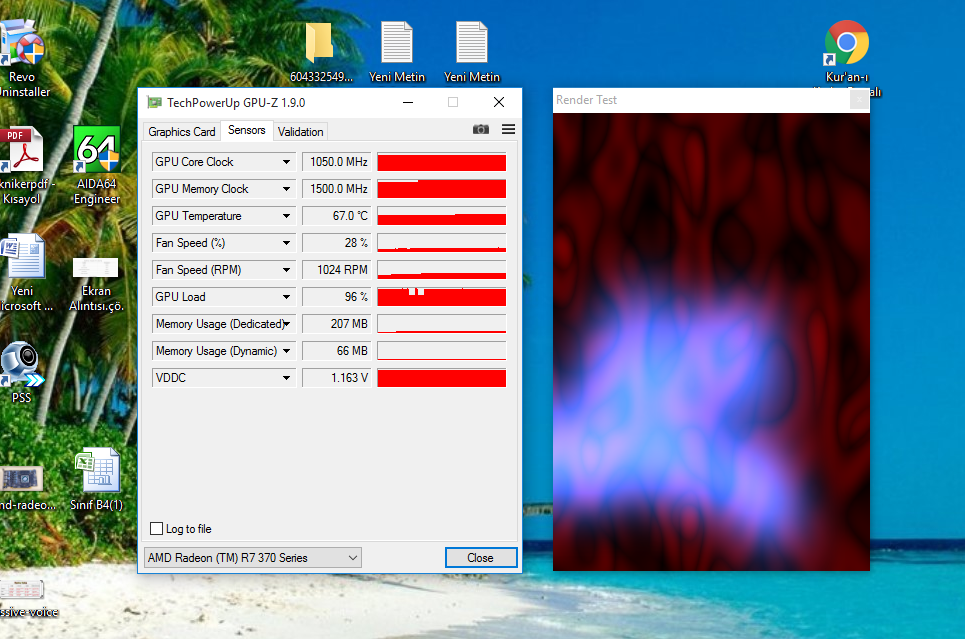Switch to the Validation tab

coord(300,132)
